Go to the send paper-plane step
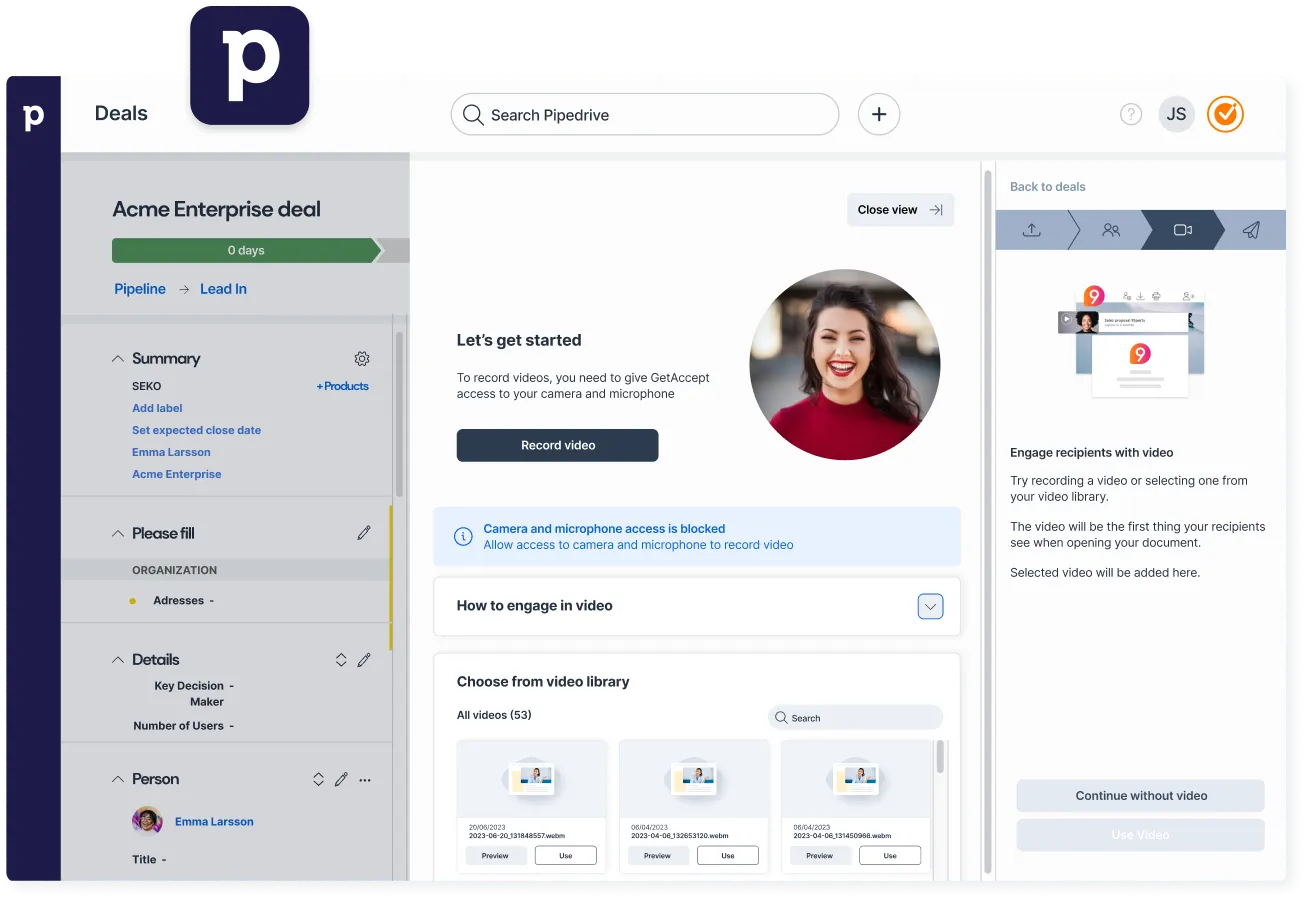This screenshot has height=899, width=1306. (x=1251, y=229)
